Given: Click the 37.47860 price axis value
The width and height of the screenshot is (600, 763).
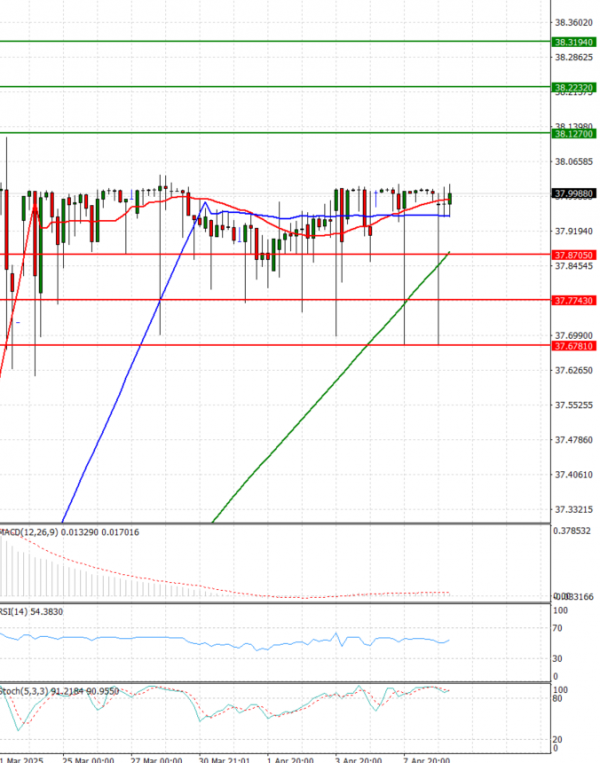Looking at the screenshot, I should (x=574, y=440).
